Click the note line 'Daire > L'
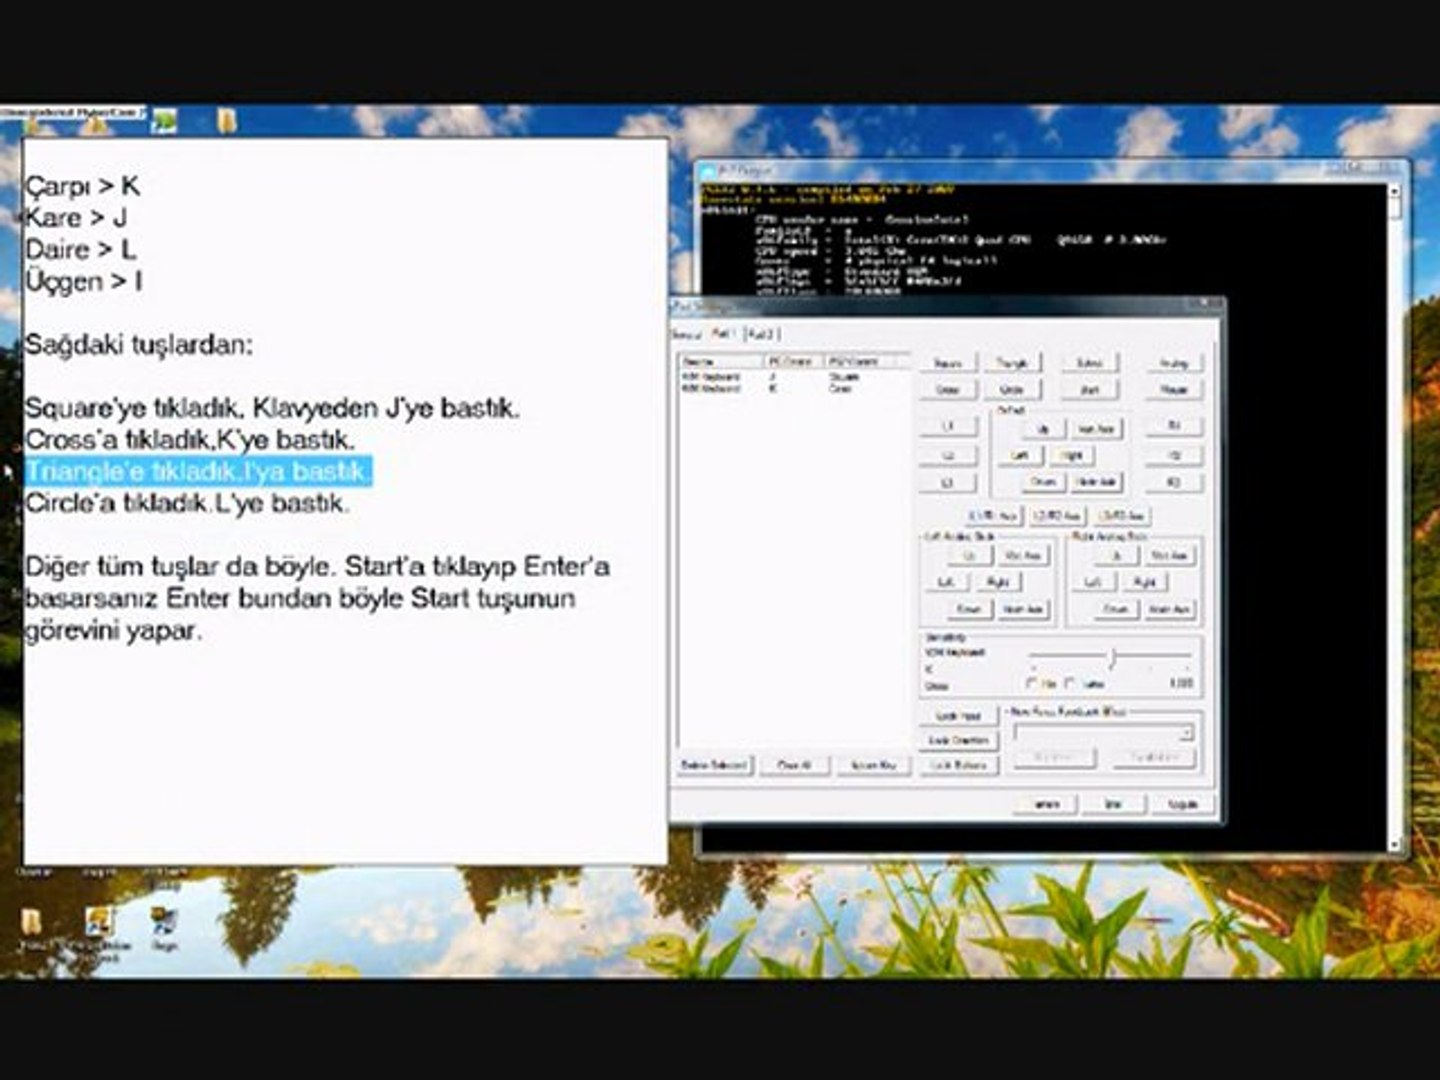Viewport: 1440px width, 1080px height. [81, 250]
